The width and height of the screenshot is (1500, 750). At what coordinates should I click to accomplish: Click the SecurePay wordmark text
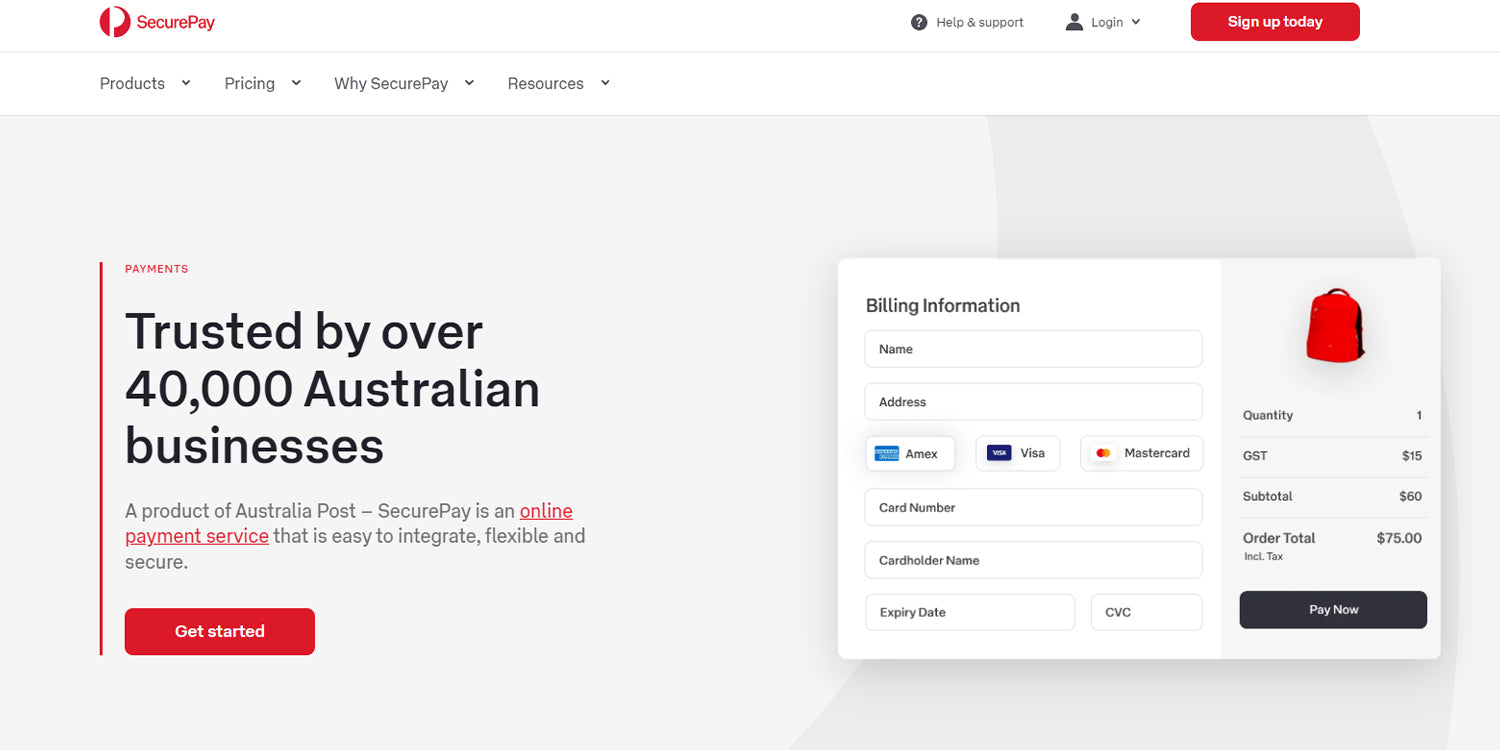pyautogui.click(x=176, y=22)
